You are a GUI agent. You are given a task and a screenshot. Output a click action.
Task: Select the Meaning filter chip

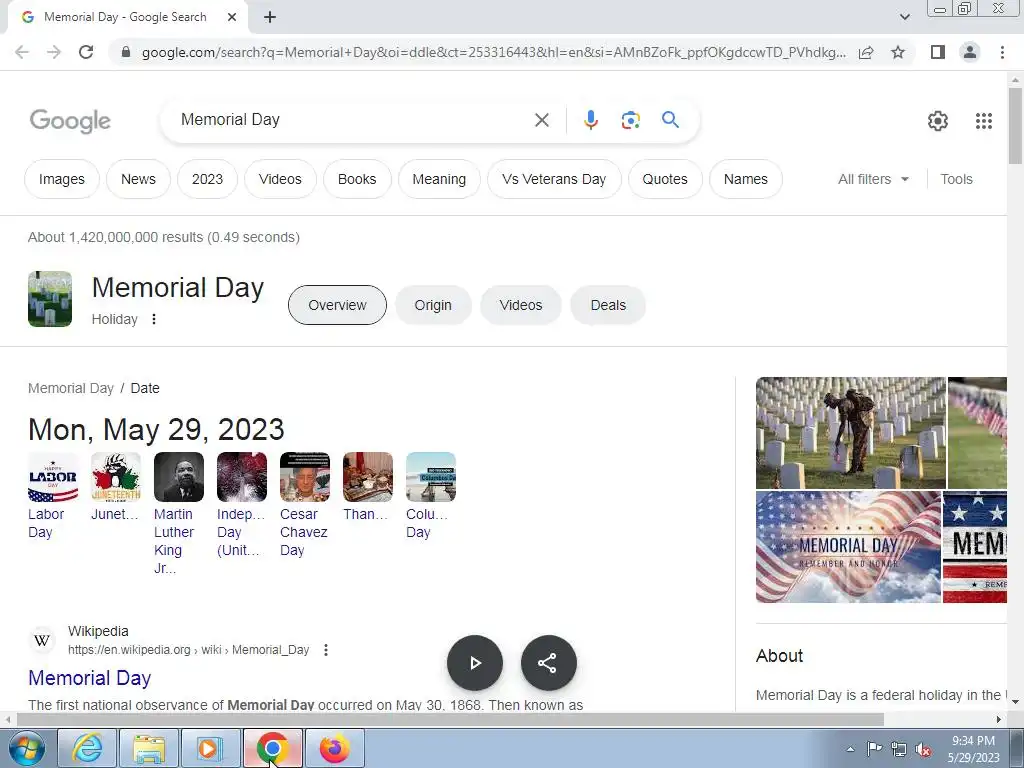(439, 179)
